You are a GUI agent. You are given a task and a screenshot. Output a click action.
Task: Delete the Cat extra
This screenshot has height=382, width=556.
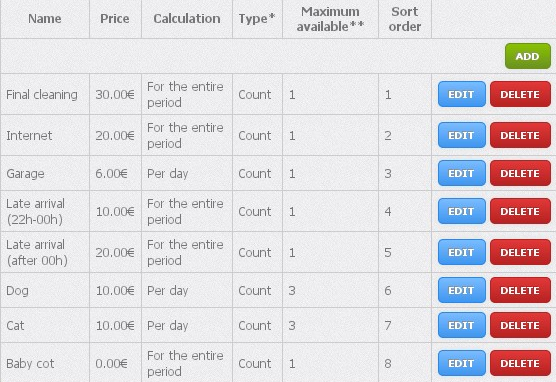(x=520, y=325)
